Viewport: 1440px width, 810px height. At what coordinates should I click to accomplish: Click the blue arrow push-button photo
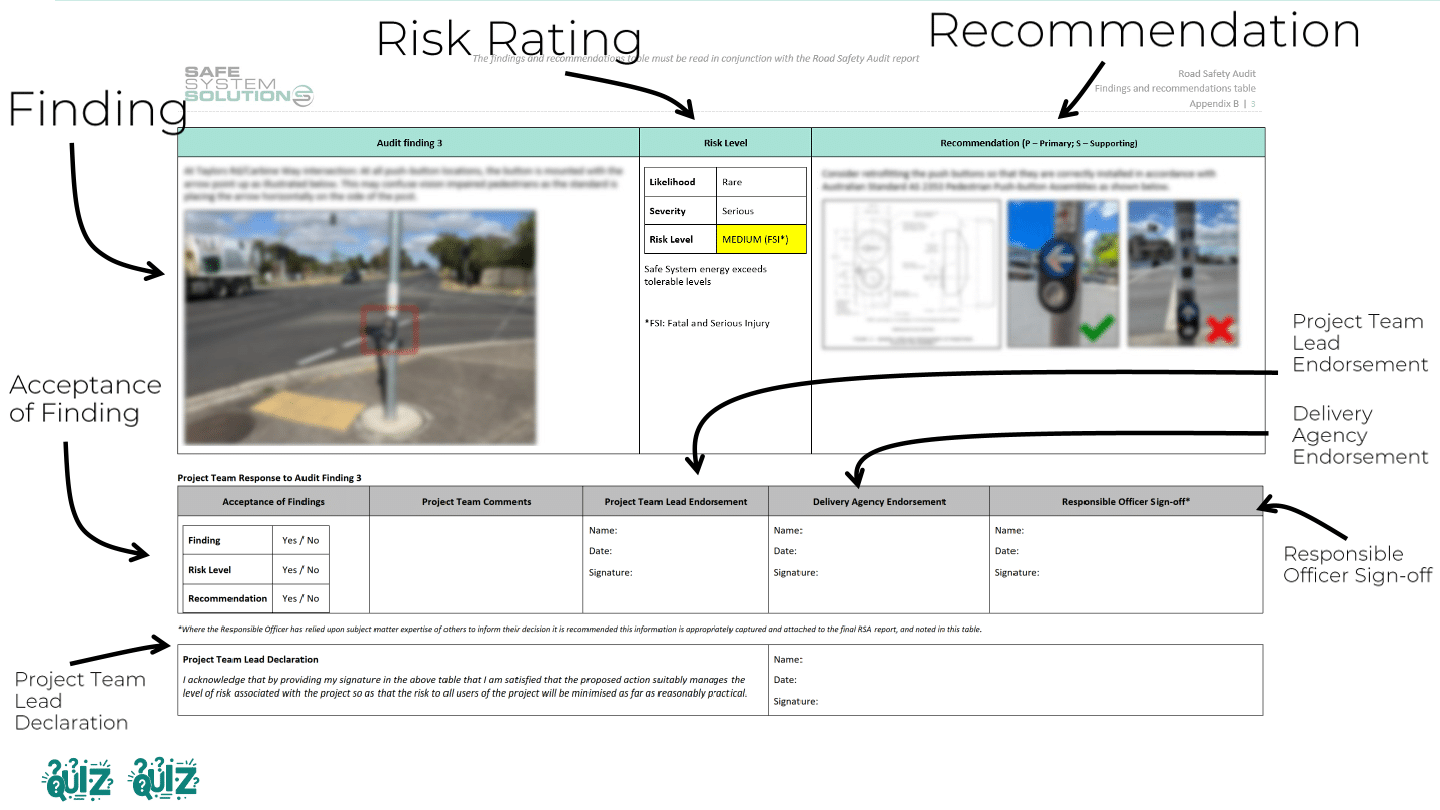(x=1060, y=273)
